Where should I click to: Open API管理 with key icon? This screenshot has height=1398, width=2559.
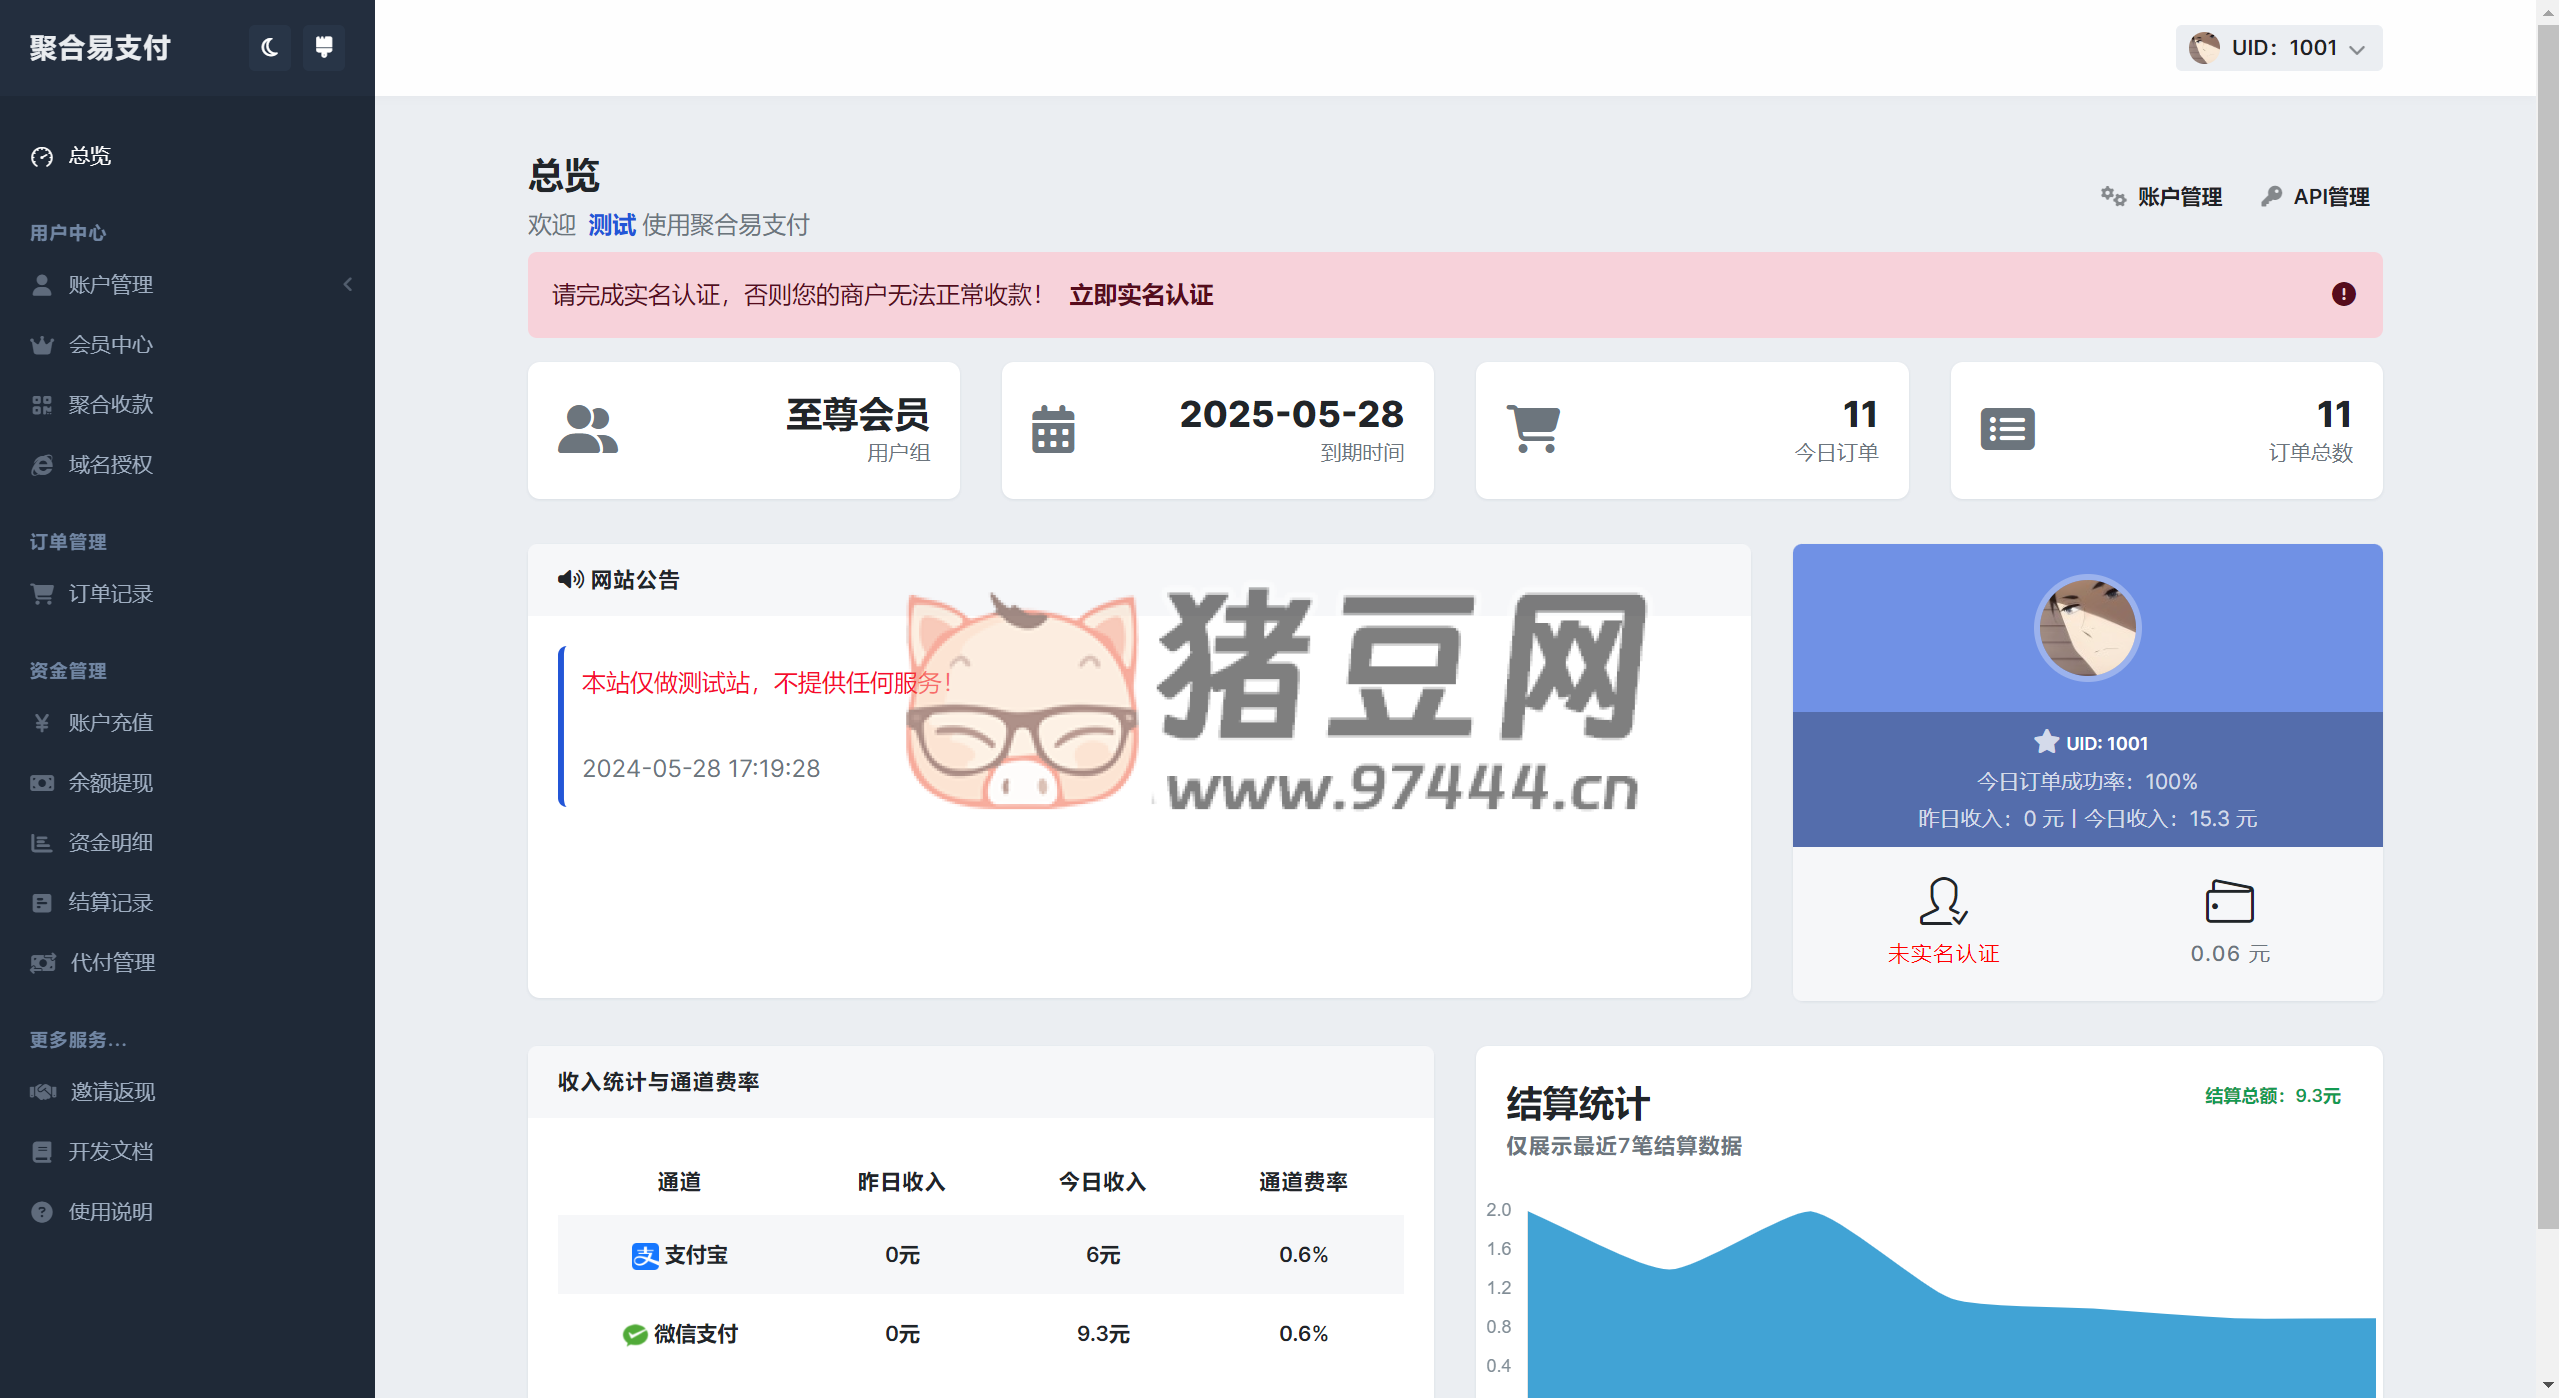point(2315,197)
